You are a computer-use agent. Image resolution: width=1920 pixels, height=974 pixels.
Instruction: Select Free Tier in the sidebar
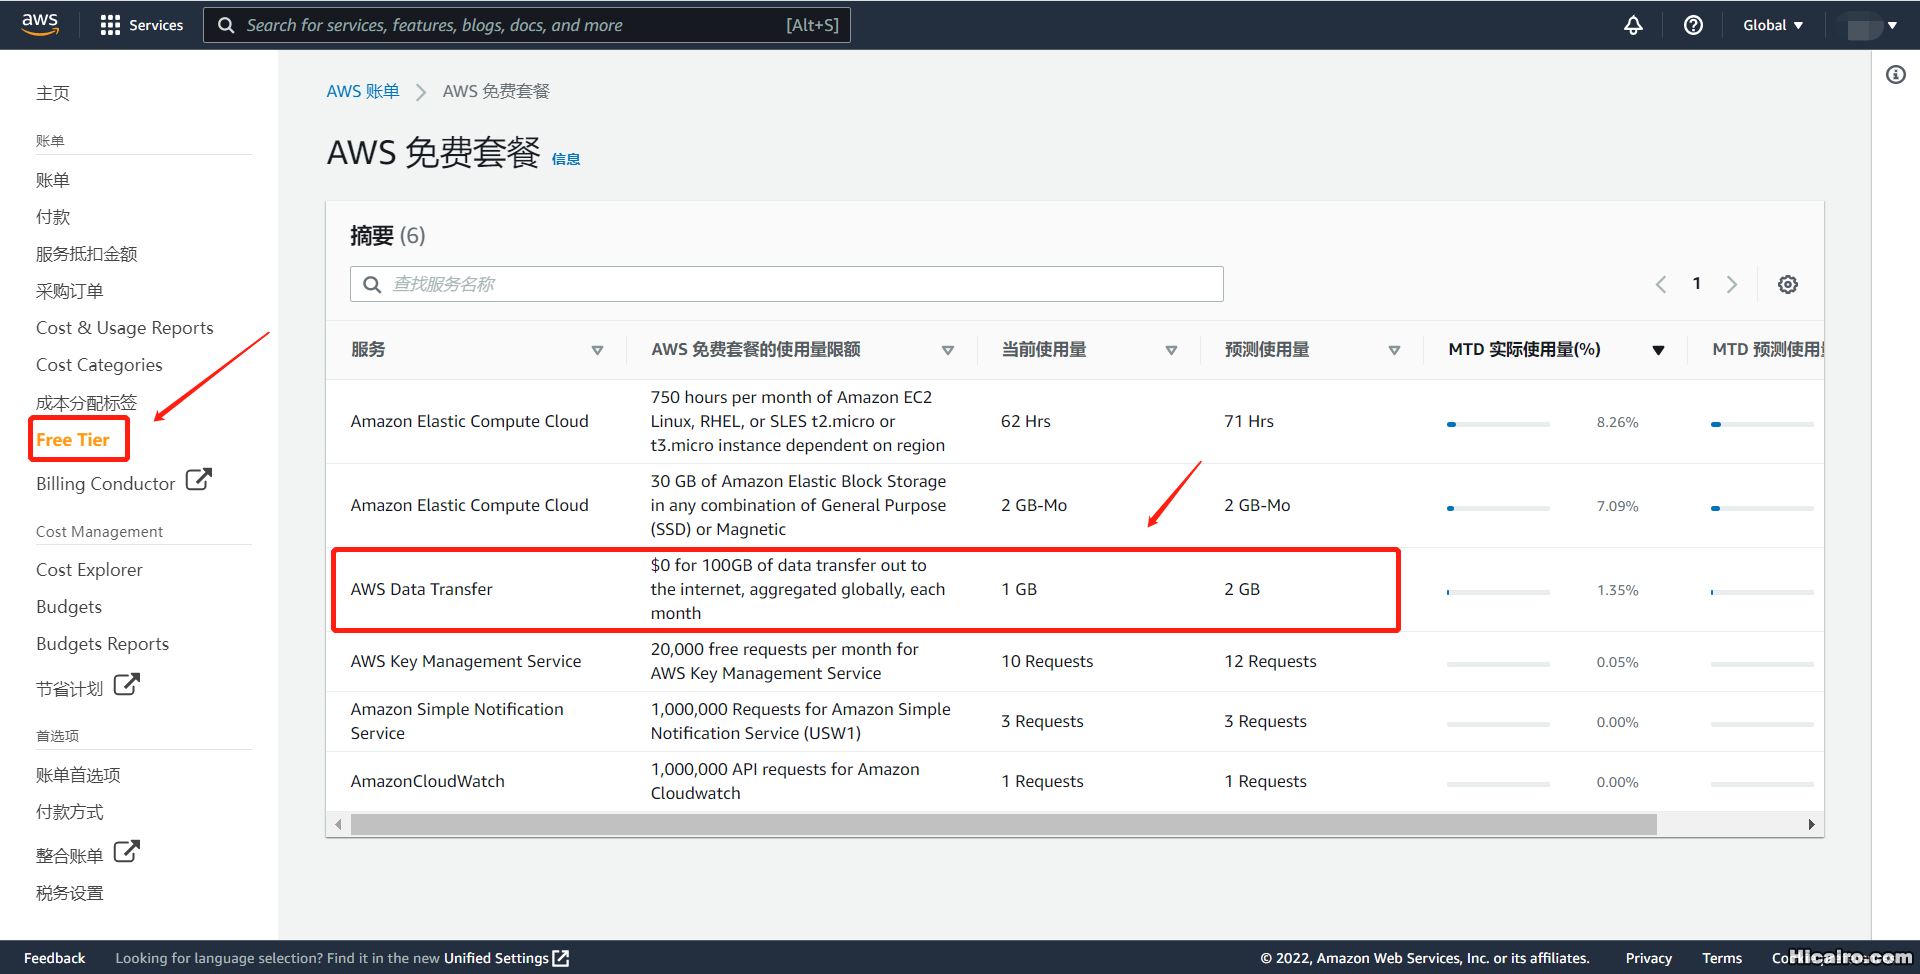pyautogui.click(x=73, y=440)
